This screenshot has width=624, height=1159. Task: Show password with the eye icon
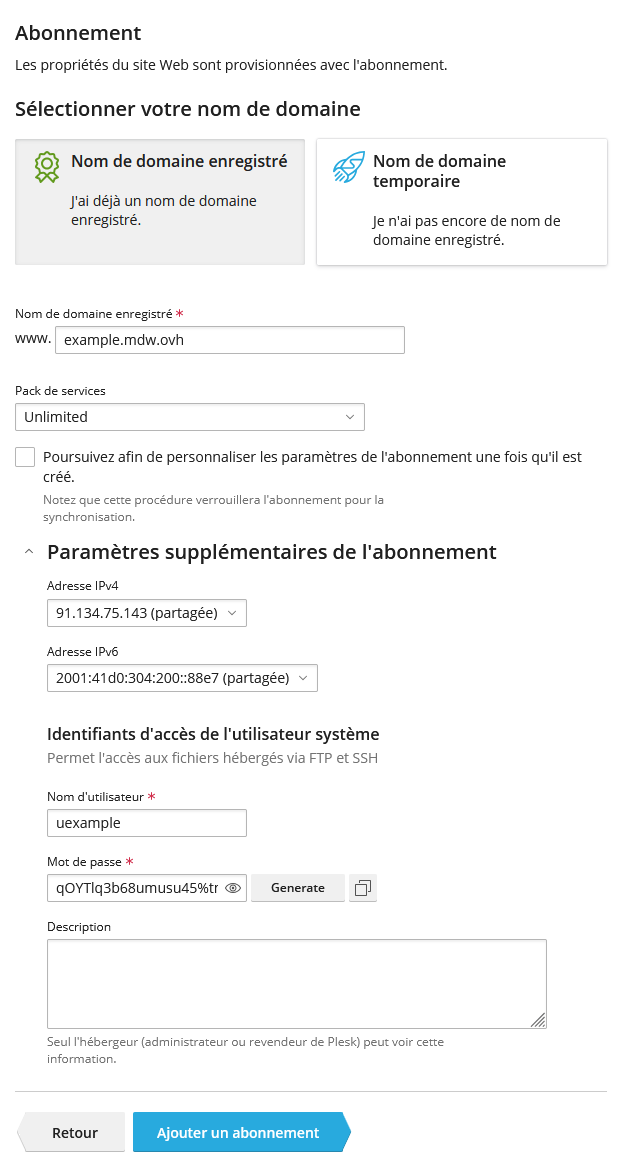(x=234, y=888)
